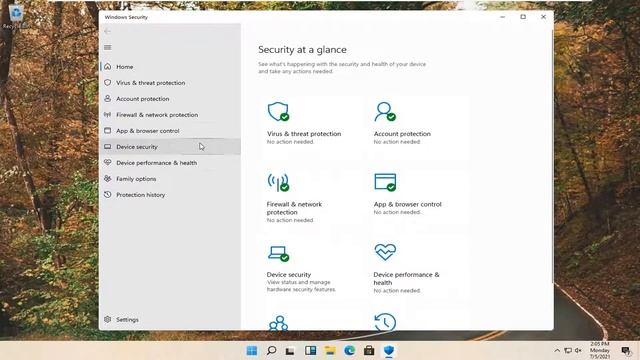
Task: Open Family options sidebar label
Action: point(136,179)
